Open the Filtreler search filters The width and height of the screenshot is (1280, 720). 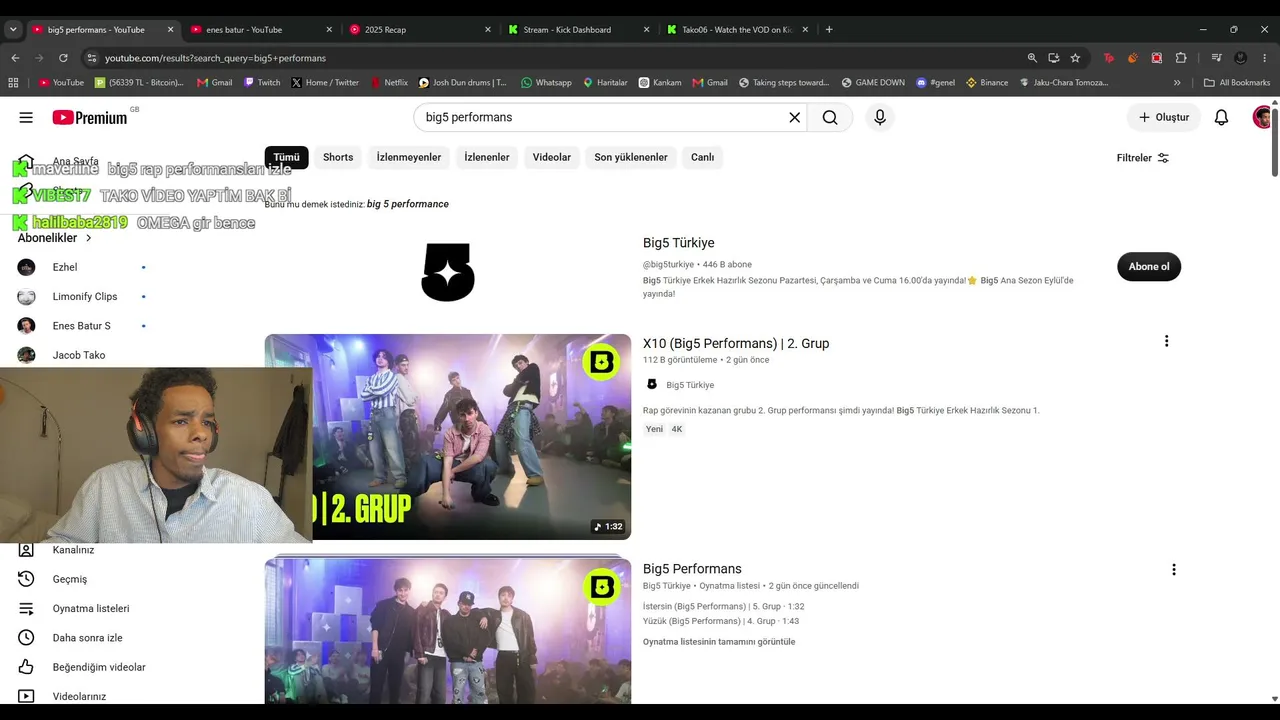(x=1143, y=158)
